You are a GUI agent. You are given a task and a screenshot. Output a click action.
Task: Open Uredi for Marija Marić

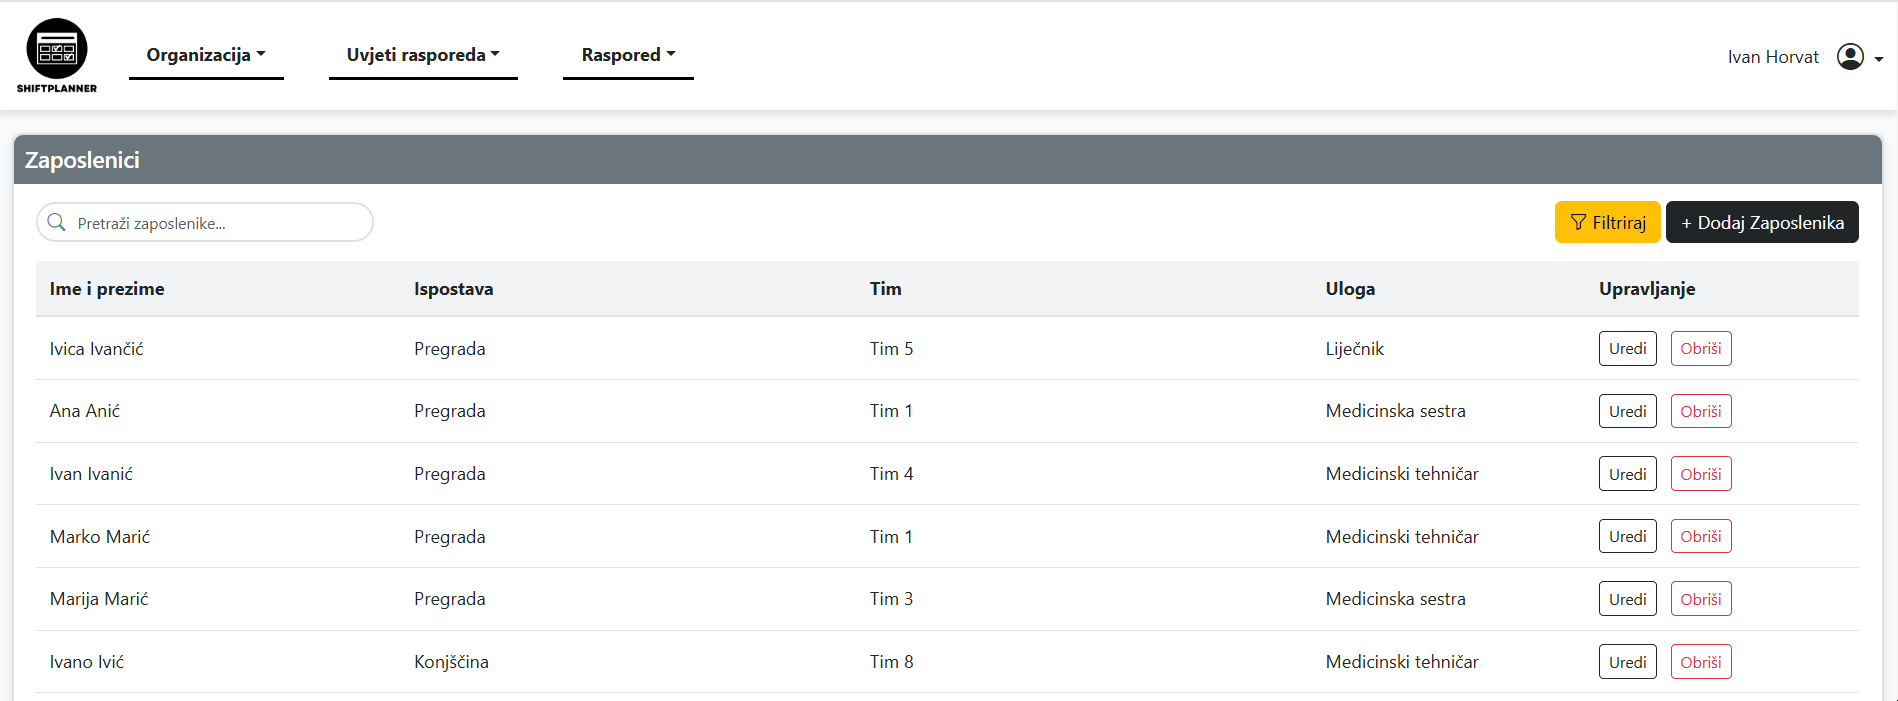tap(1627, 599)
